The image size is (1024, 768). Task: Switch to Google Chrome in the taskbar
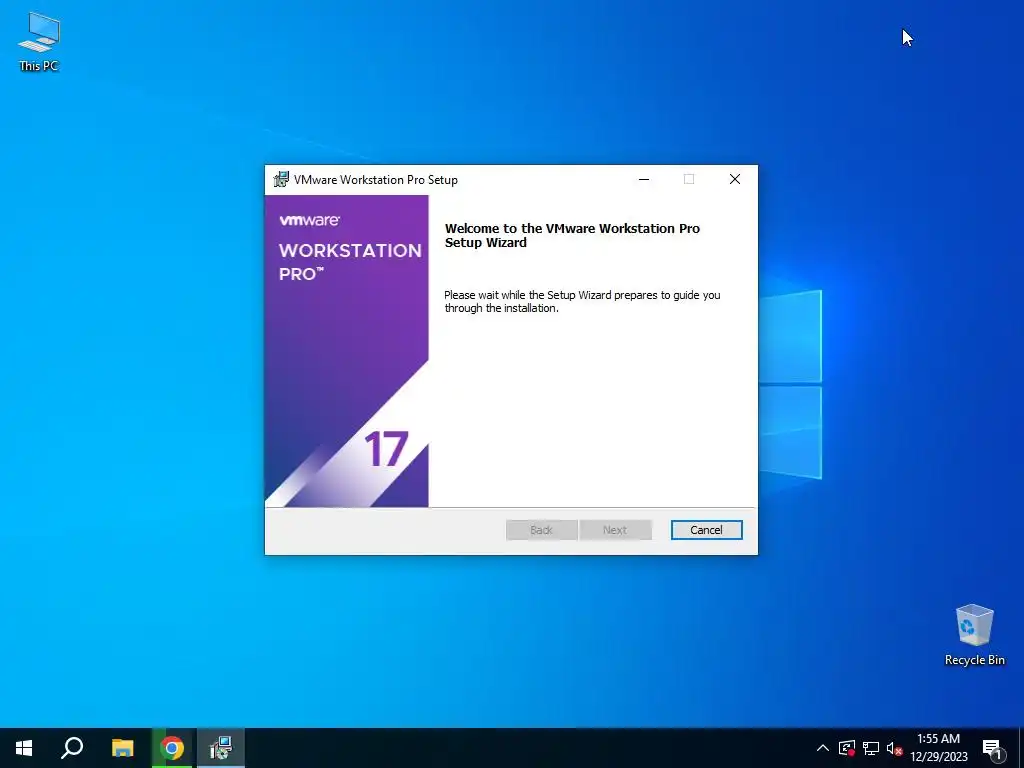click(172, 748)
